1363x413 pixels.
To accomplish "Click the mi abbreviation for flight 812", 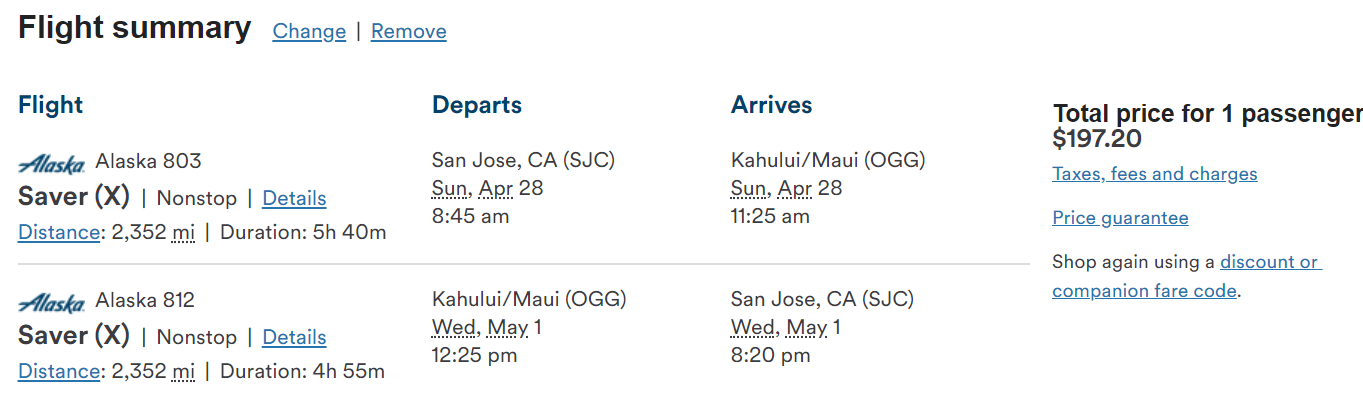I will pos(183,372).
